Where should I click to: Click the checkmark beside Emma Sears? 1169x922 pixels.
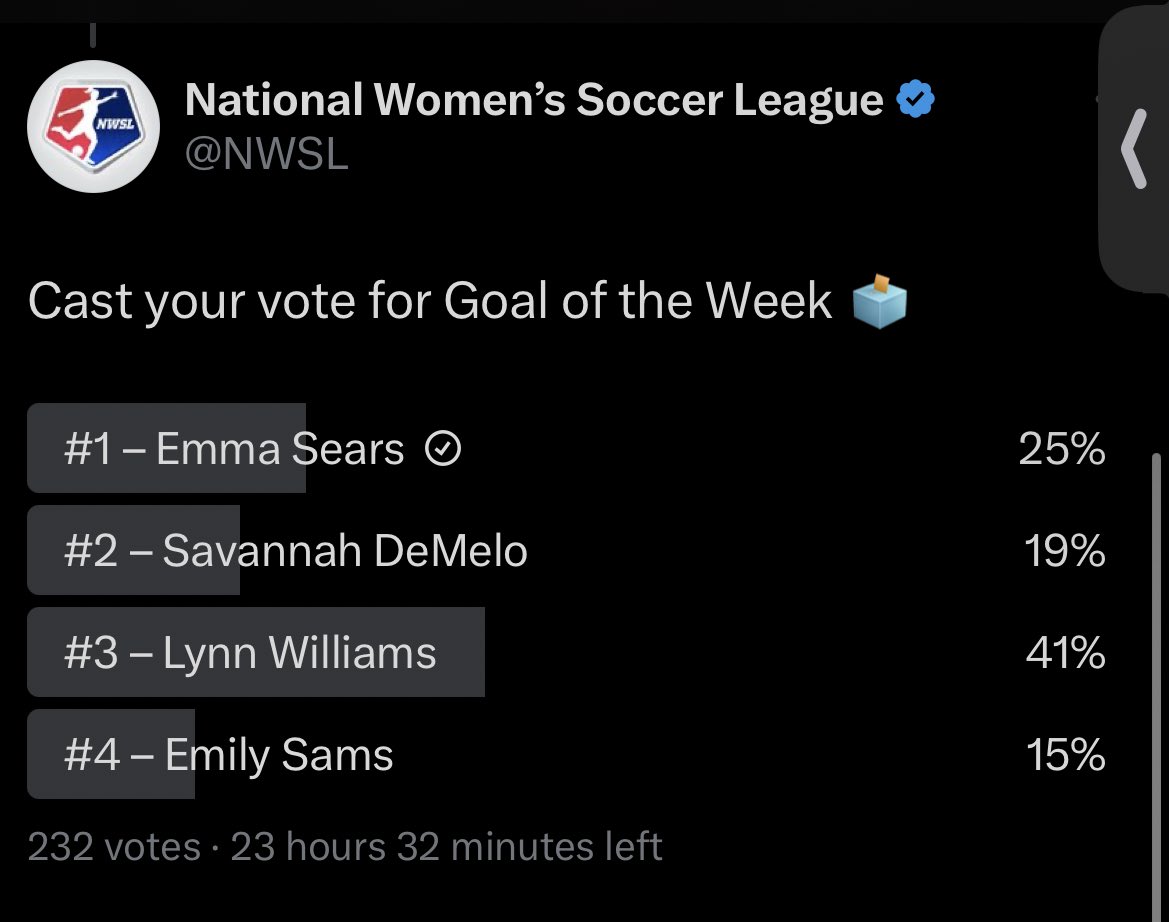(x=443, y=451)
